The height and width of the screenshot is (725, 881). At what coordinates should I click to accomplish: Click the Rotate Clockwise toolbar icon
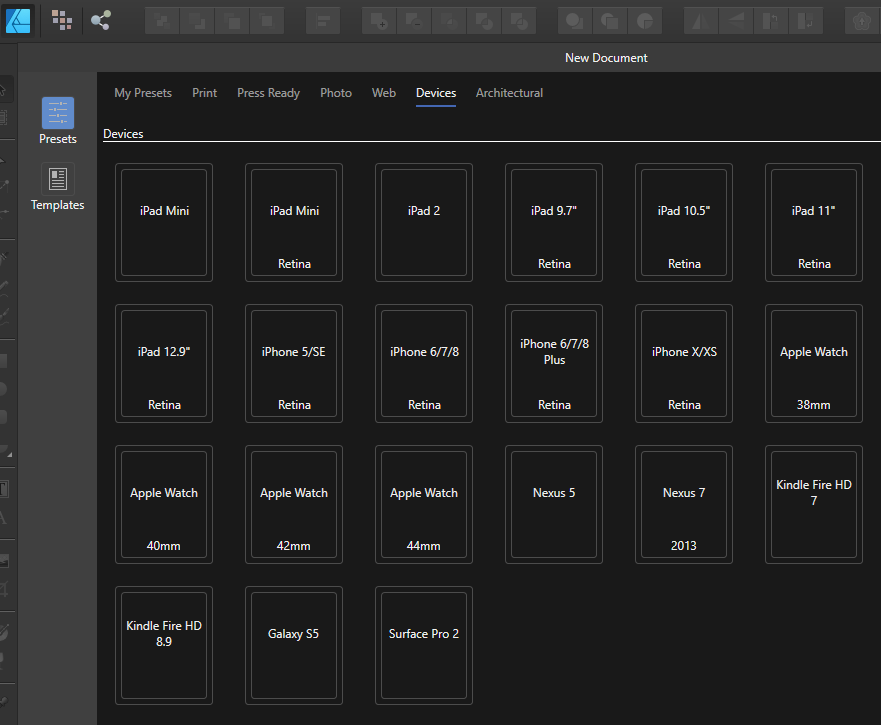coord(805,21)
